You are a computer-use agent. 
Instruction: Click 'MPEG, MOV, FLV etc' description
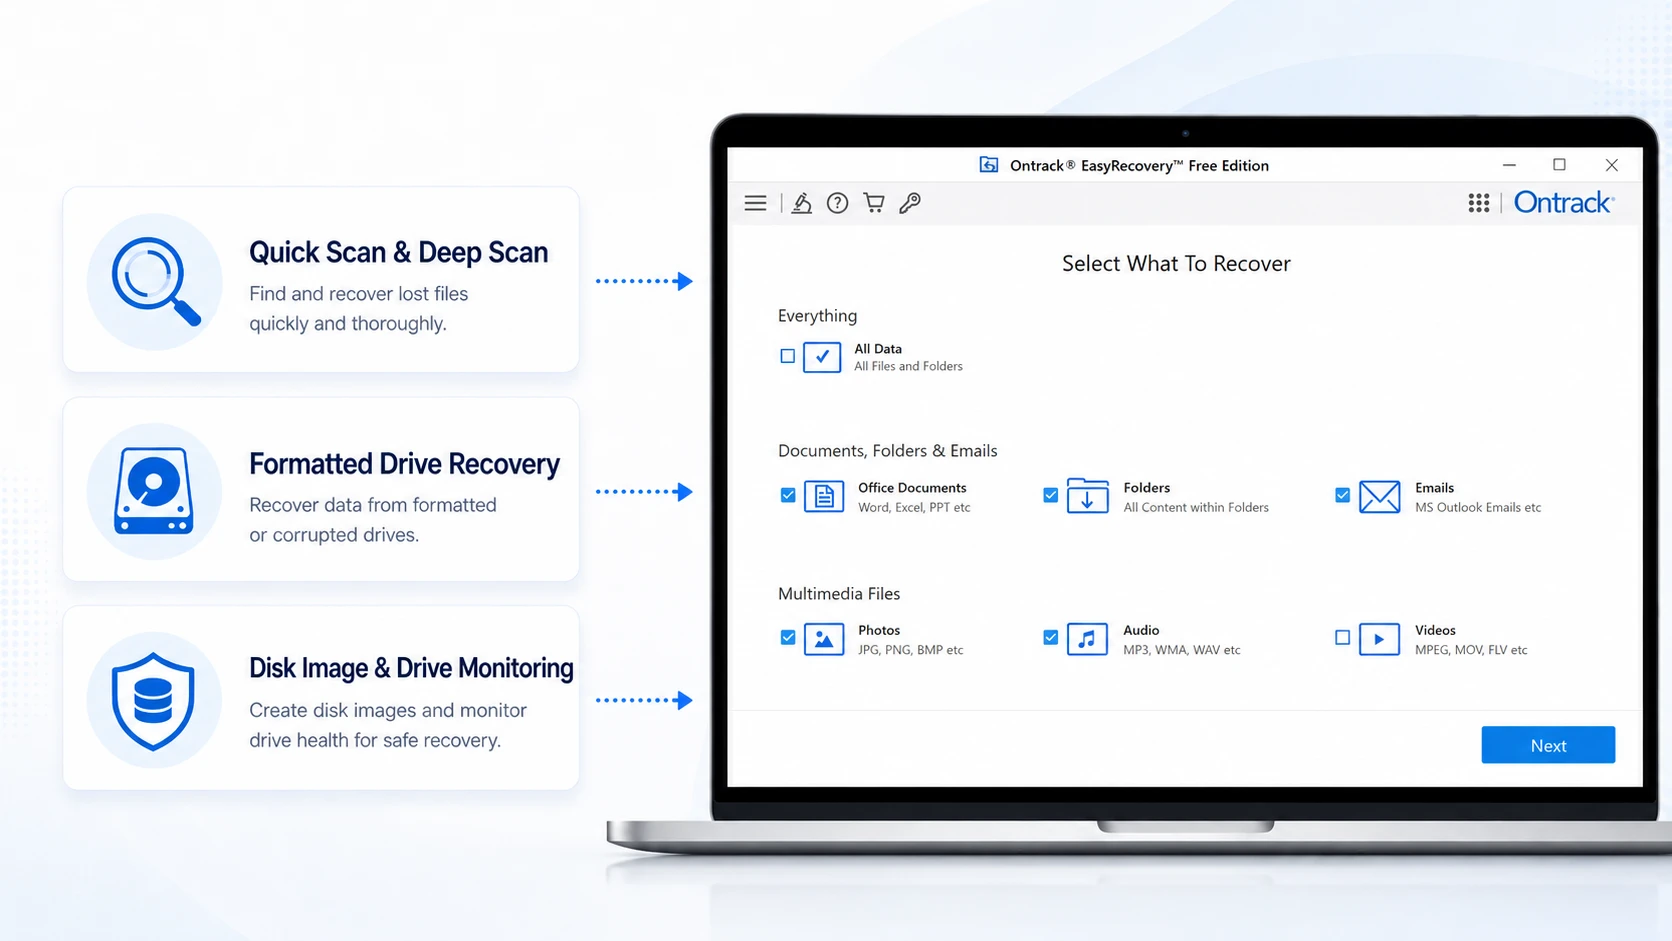tap(1471, 650)
